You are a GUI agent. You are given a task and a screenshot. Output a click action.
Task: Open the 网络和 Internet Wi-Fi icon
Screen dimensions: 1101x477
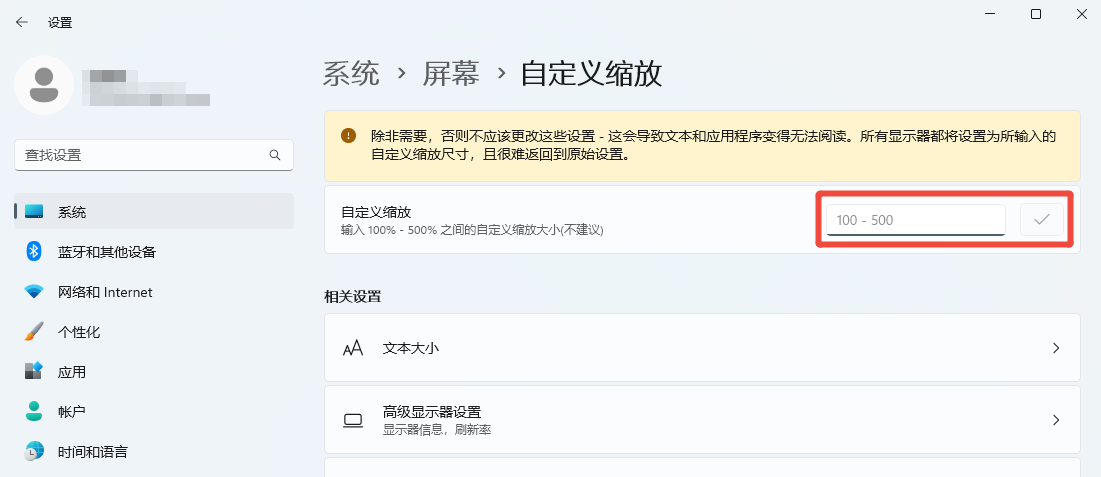(34, 292)
